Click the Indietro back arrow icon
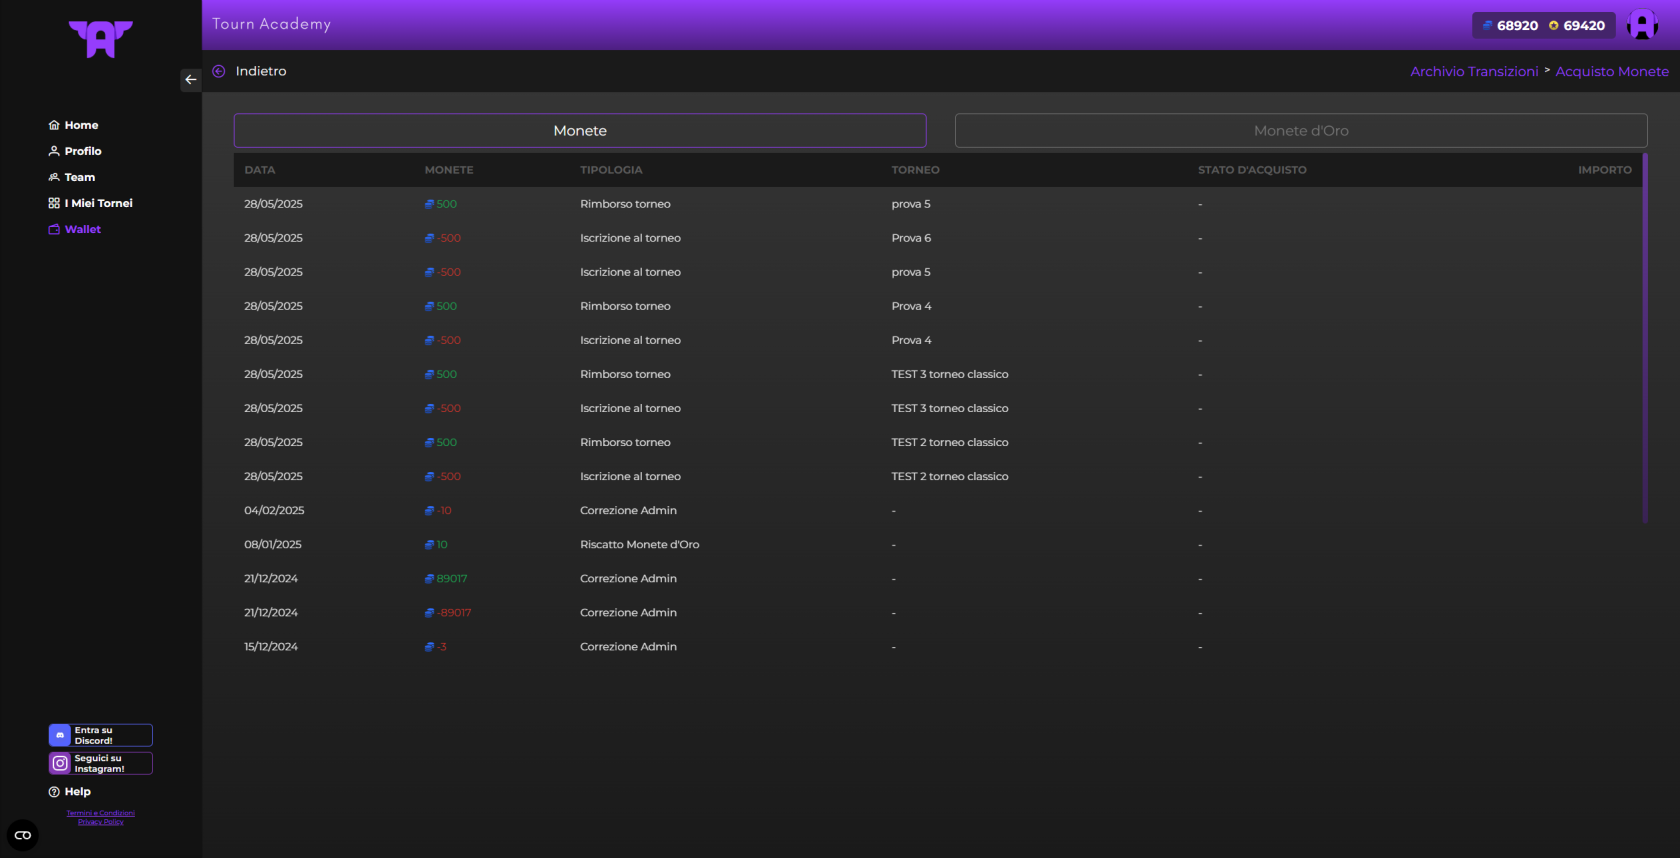The image size is (1680, 858). point(219,71)
